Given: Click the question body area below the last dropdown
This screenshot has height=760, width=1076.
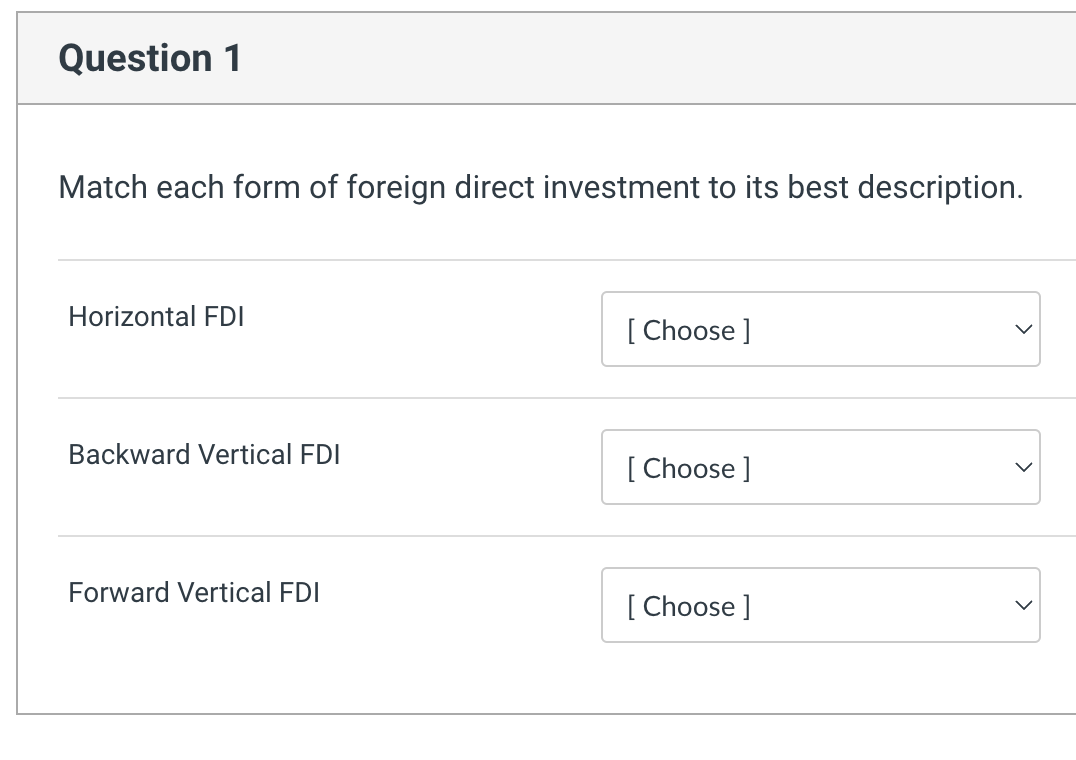Looking at the screenshot, I should (540, 680).
